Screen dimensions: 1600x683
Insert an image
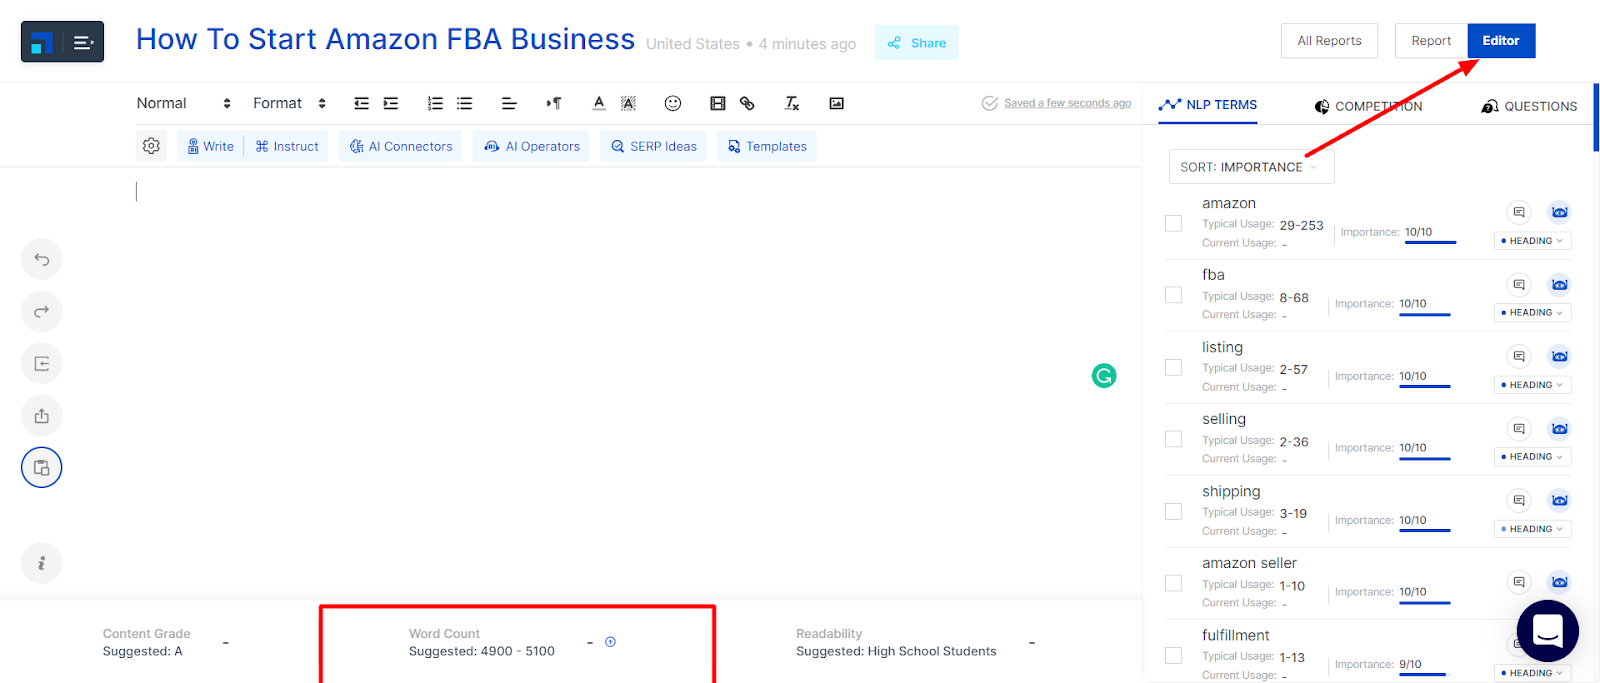coord(837,103)
